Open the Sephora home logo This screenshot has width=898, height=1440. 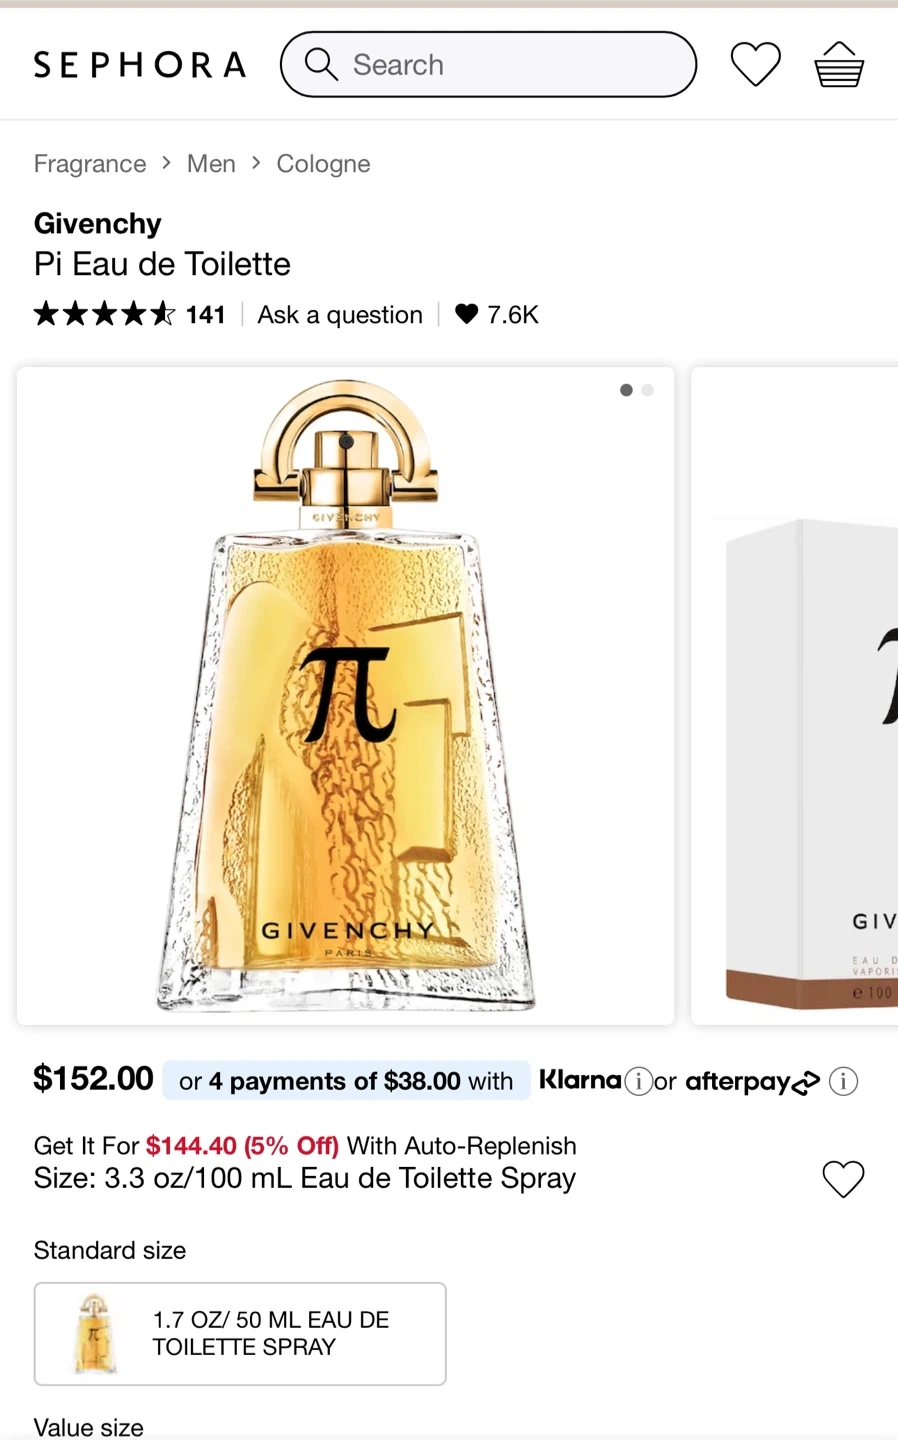[140, 65]
